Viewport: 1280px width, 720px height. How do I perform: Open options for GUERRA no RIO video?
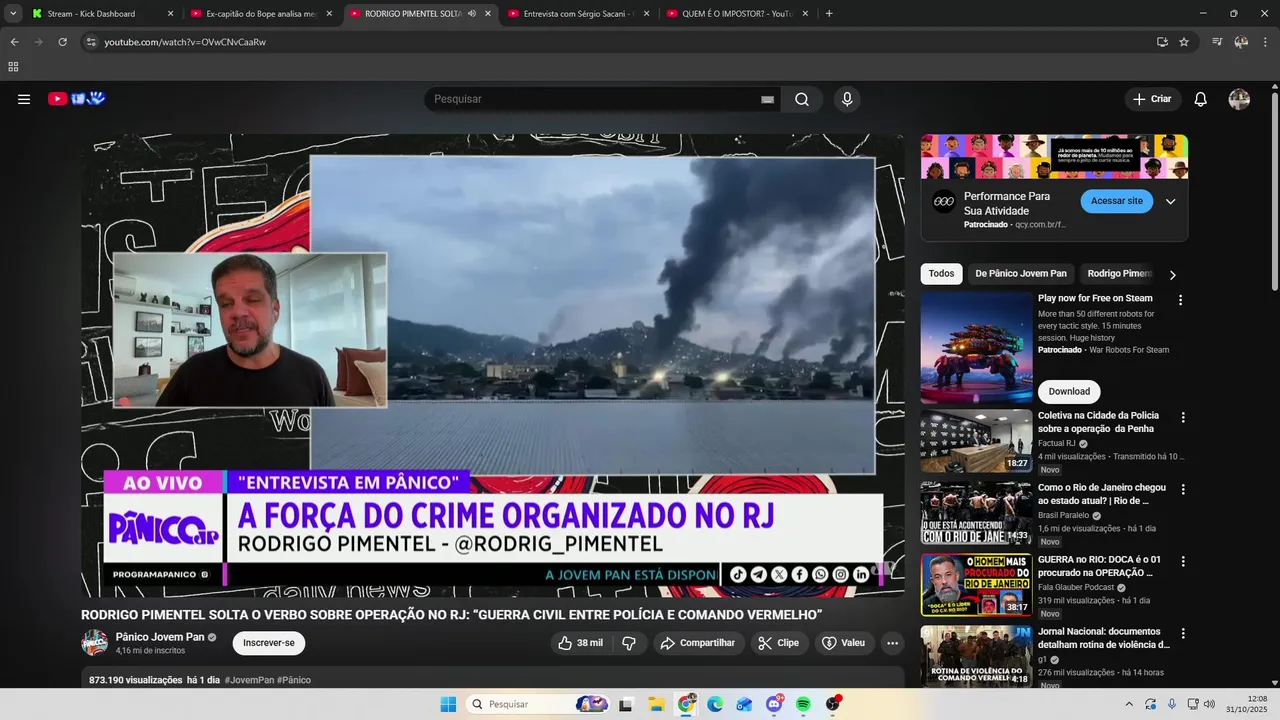click(x=1183, y=561)
